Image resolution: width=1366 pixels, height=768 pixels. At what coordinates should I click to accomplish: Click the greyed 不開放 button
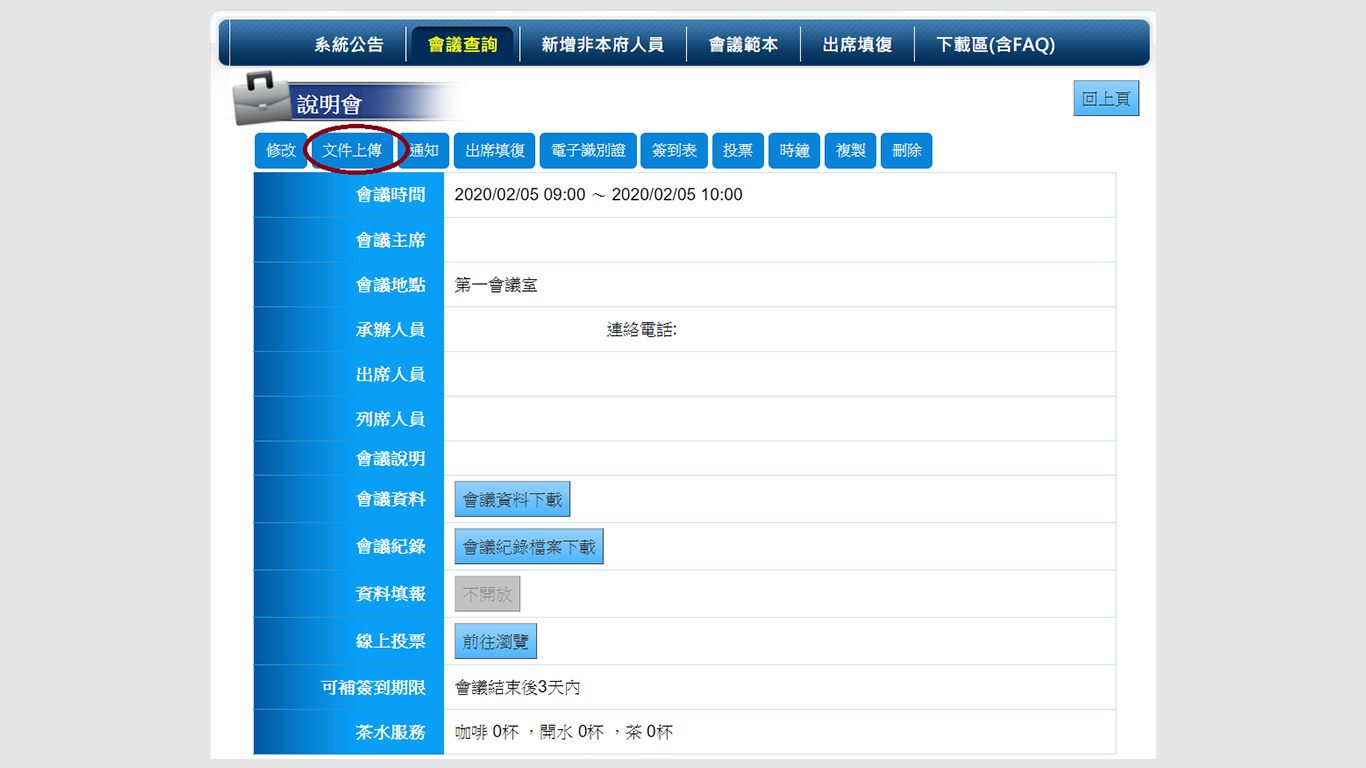(487, 594)
